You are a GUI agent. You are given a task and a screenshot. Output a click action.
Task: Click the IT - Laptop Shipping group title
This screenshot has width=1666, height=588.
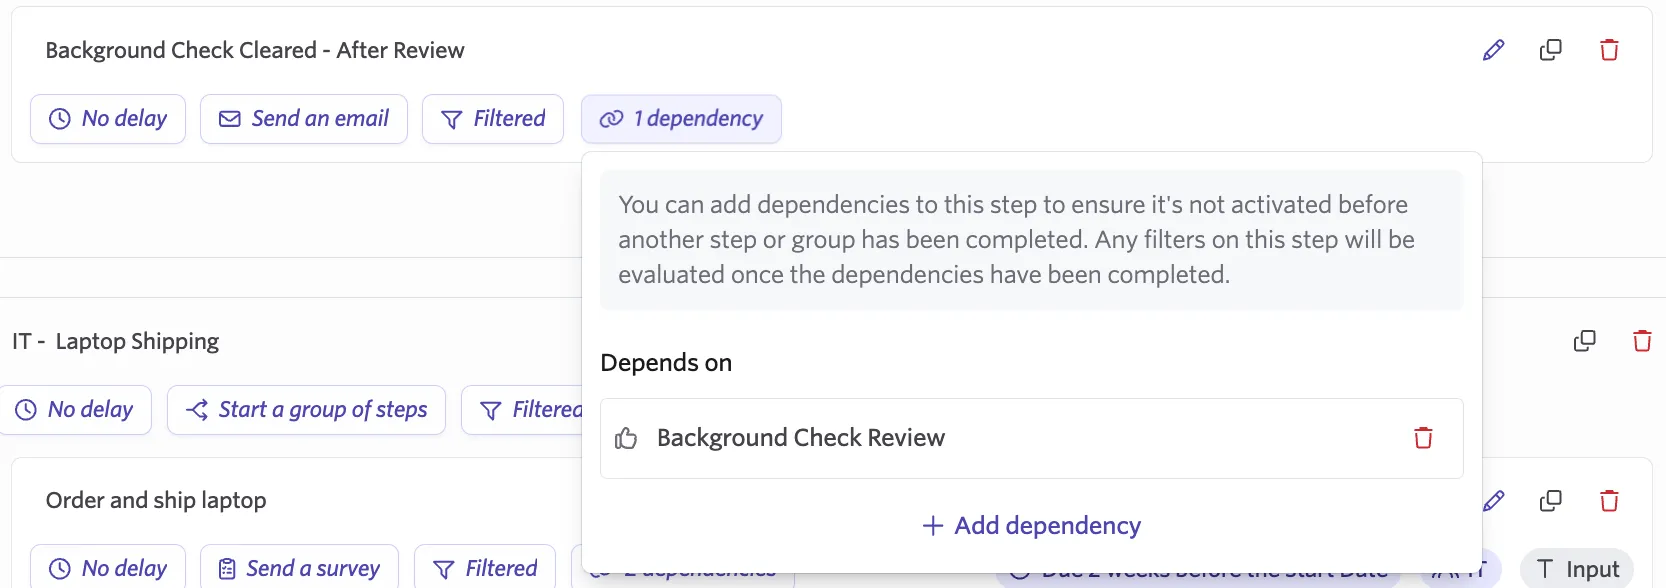(115, 342)
